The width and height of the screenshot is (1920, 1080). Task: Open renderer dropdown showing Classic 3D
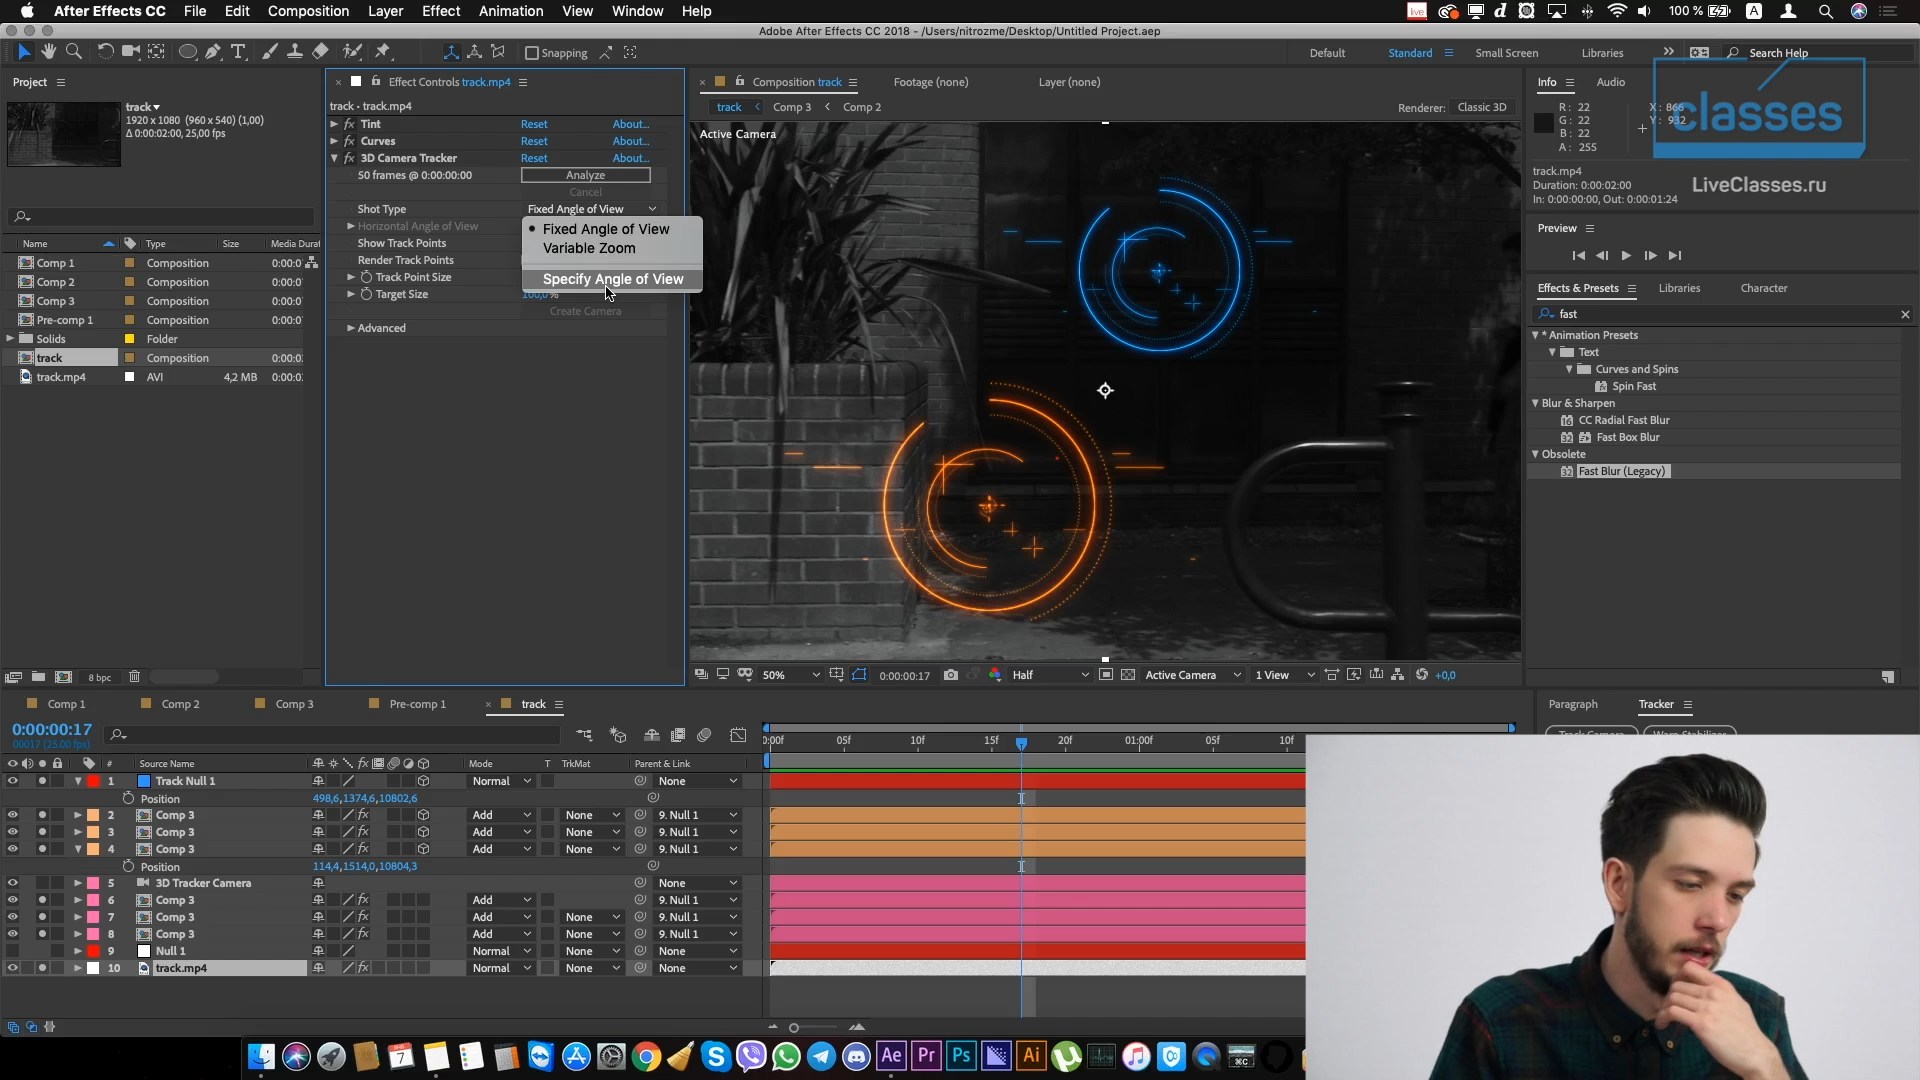click(1480, 107)
